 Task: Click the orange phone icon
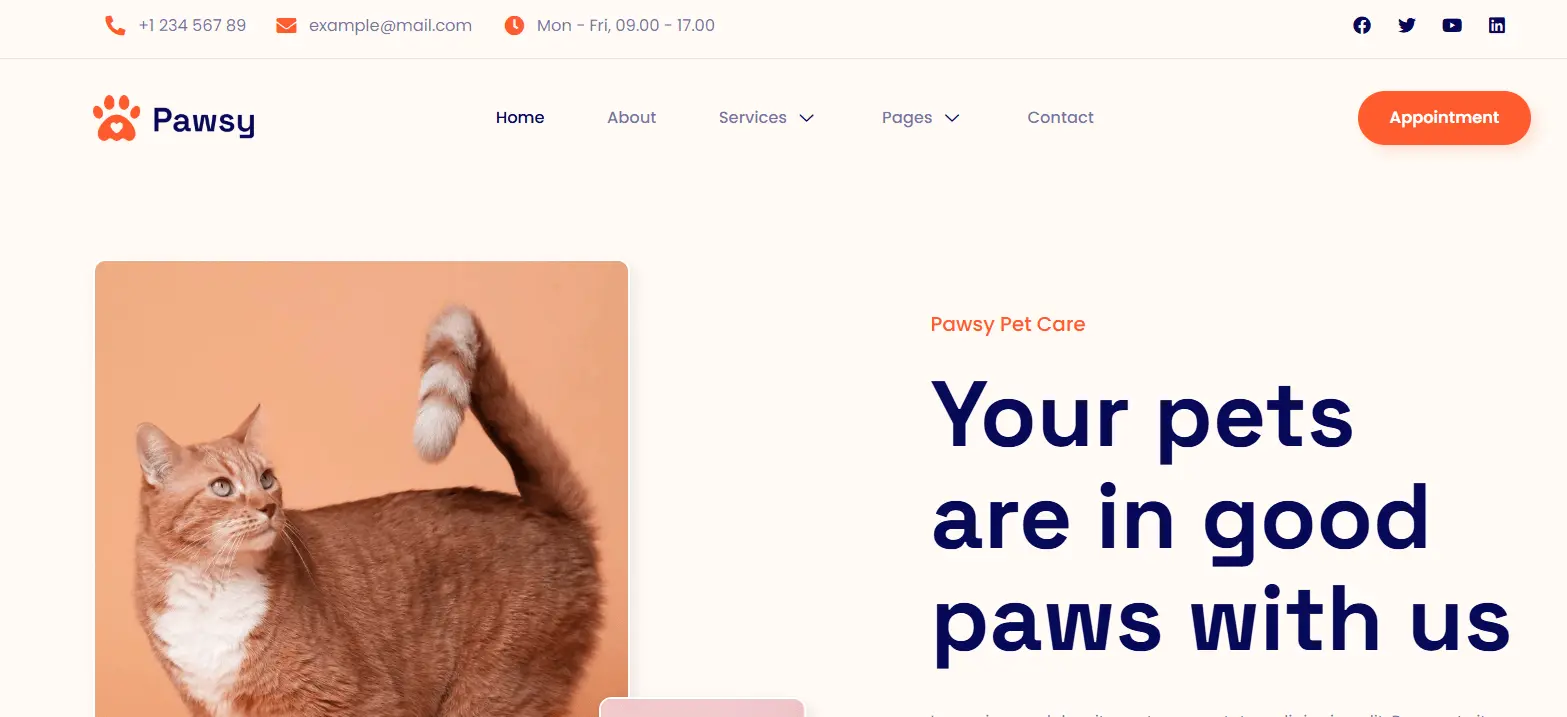[115, 25]
